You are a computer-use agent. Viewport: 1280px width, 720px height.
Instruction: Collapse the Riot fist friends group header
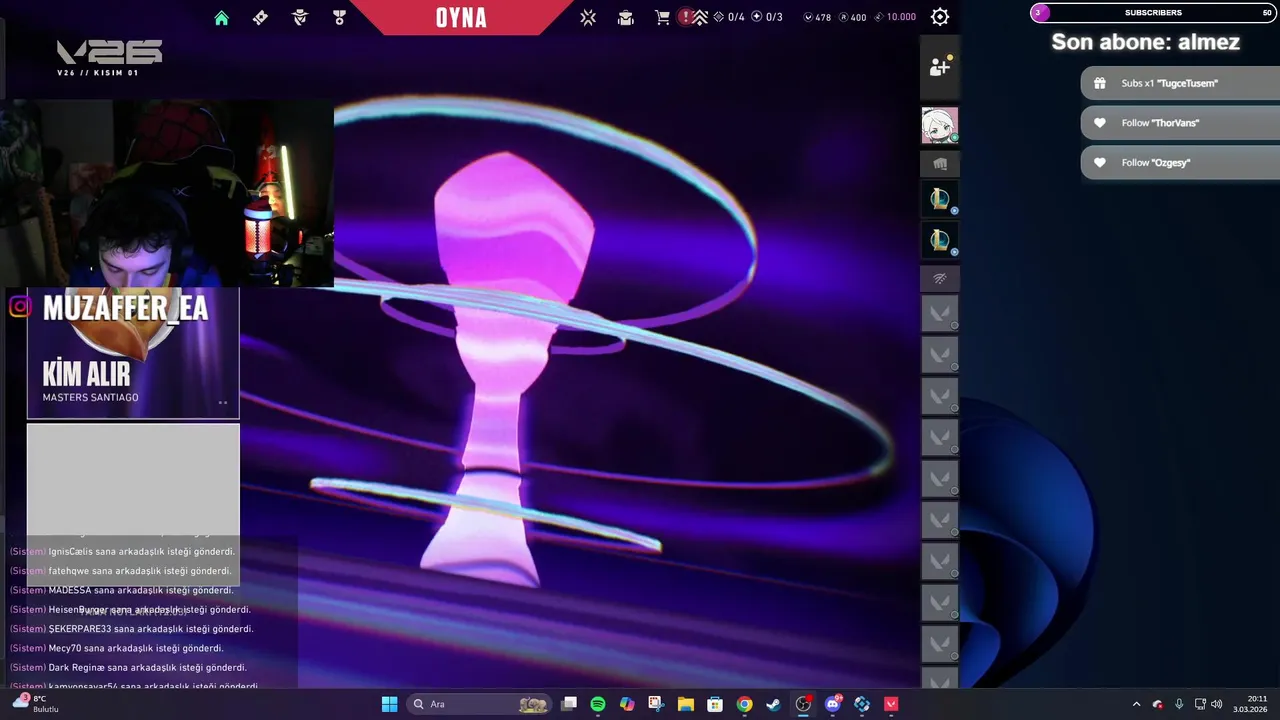click(x=940, y=164)
